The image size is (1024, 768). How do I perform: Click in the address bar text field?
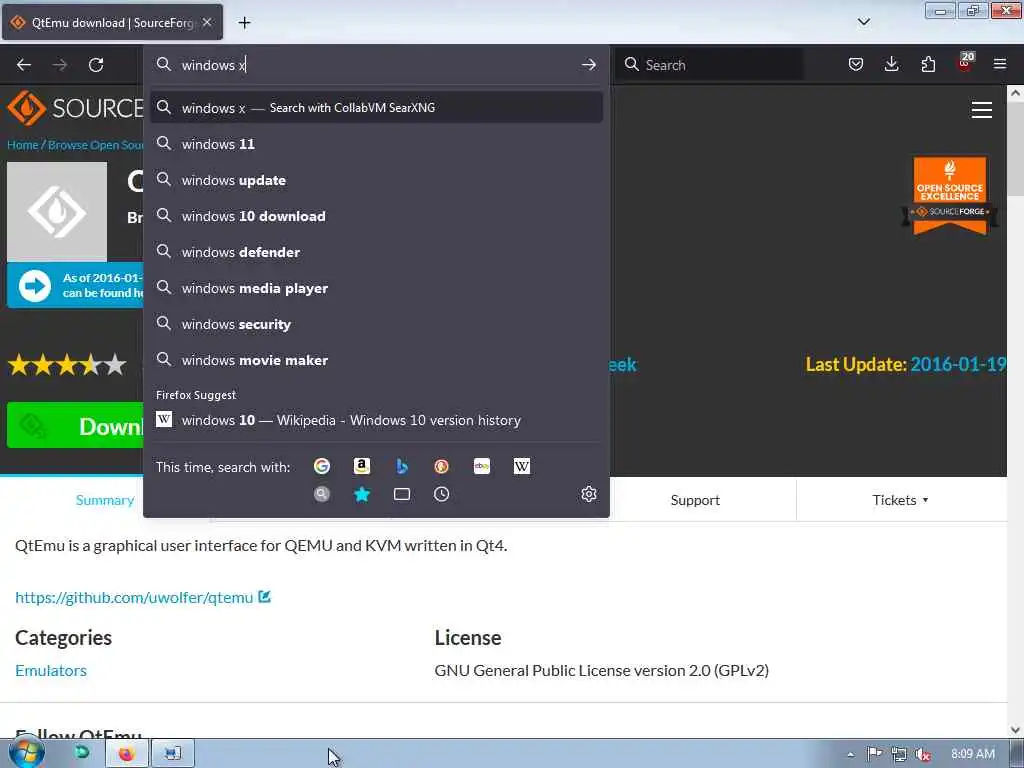(x=377, y=65)
